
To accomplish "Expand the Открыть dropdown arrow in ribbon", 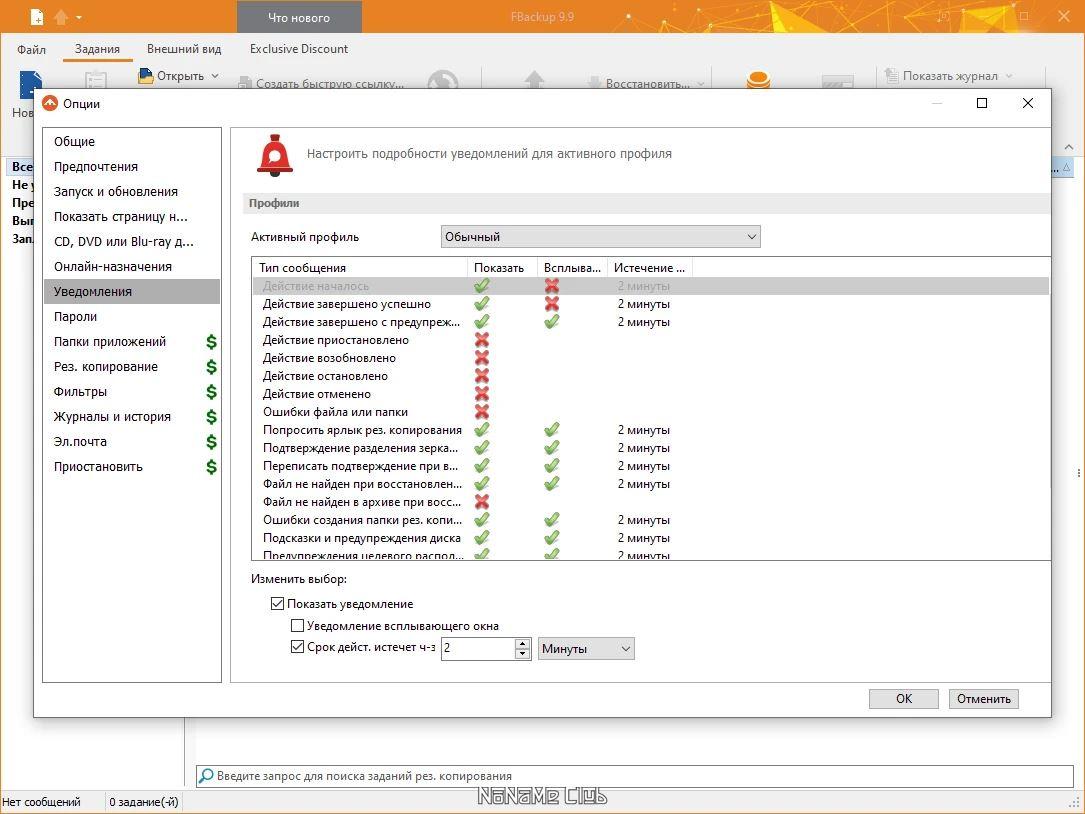I will [x=215, y=75].
